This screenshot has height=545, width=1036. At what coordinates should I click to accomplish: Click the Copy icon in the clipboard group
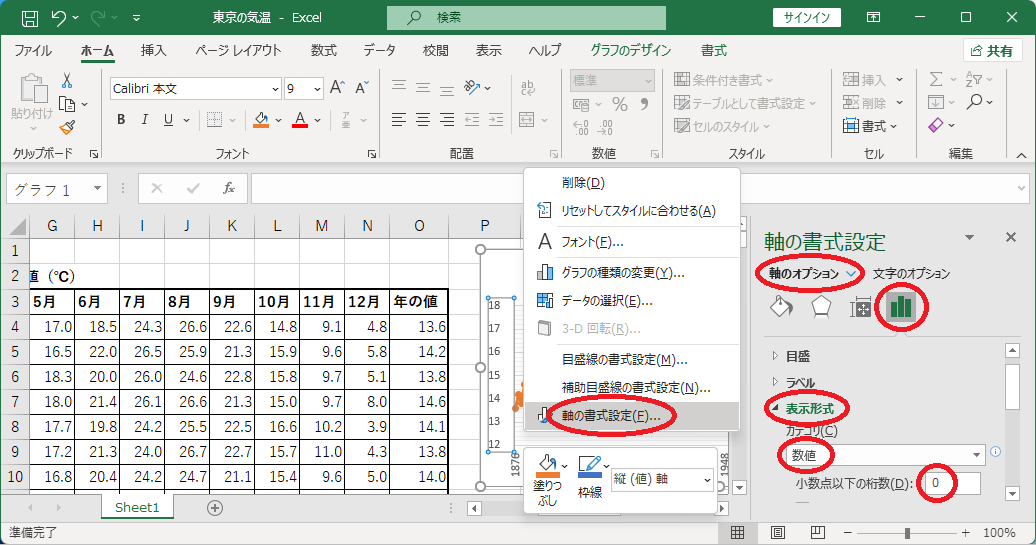[x=67, y=104]
